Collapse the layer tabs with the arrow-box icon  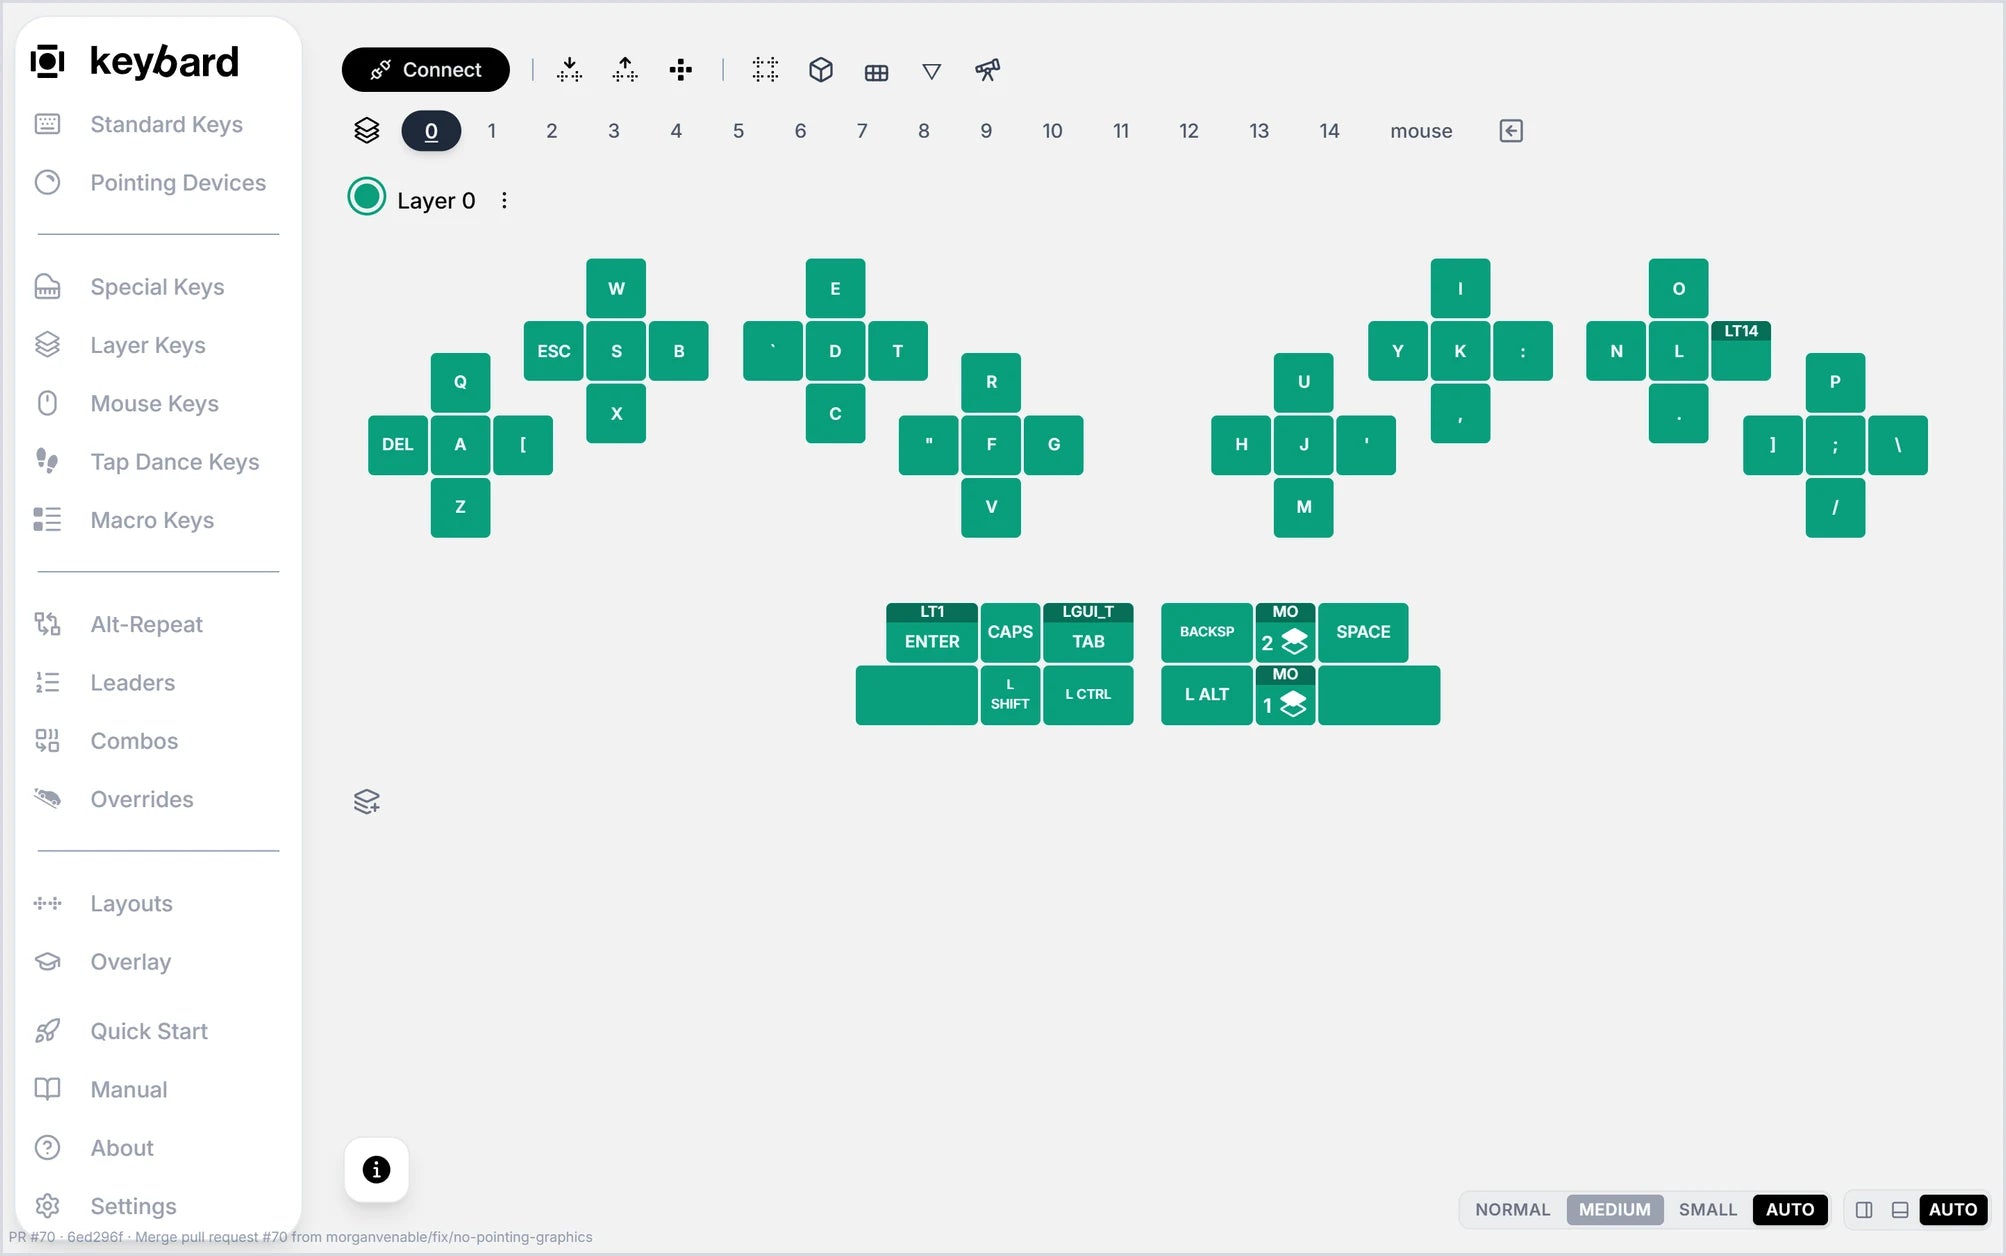pyautogui.click(x=1511, y=131)
